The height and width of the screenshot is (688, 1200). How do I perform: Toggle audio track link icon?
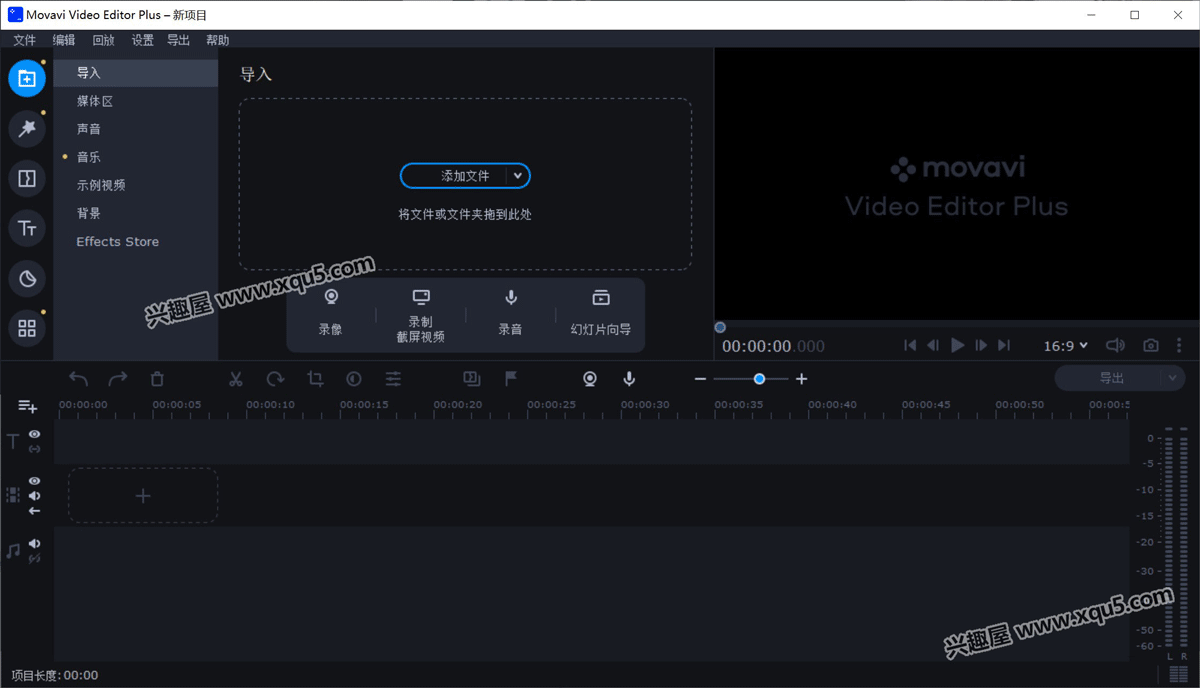point(35,559)
